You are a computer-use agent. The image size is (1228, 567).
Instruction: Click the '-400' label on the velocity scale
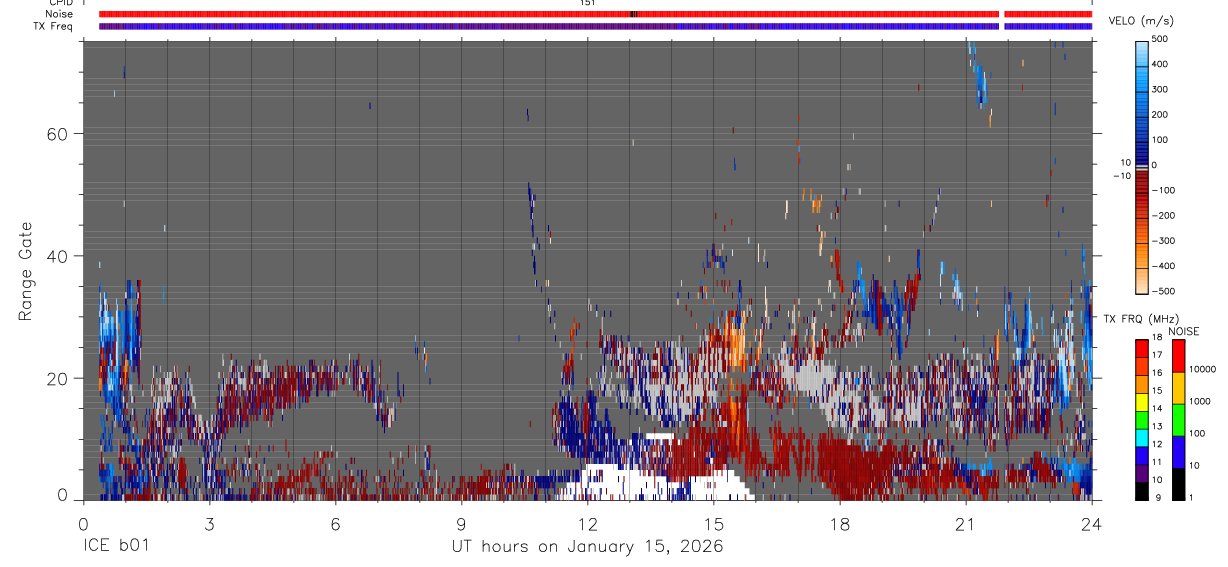click(1164, 266)
